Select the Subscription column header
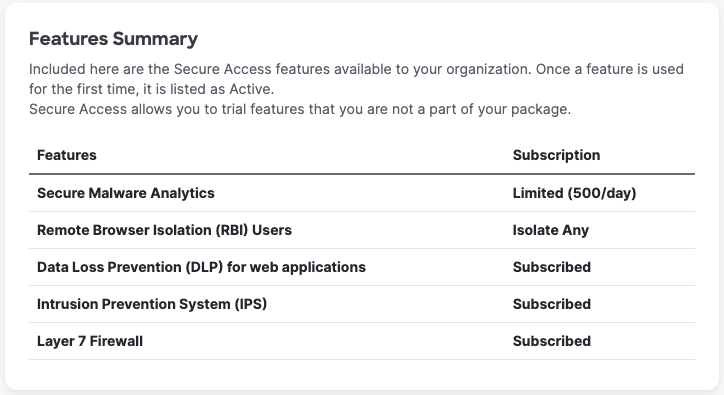Viewport: 724px width, 395px height. tap(556, 155)
